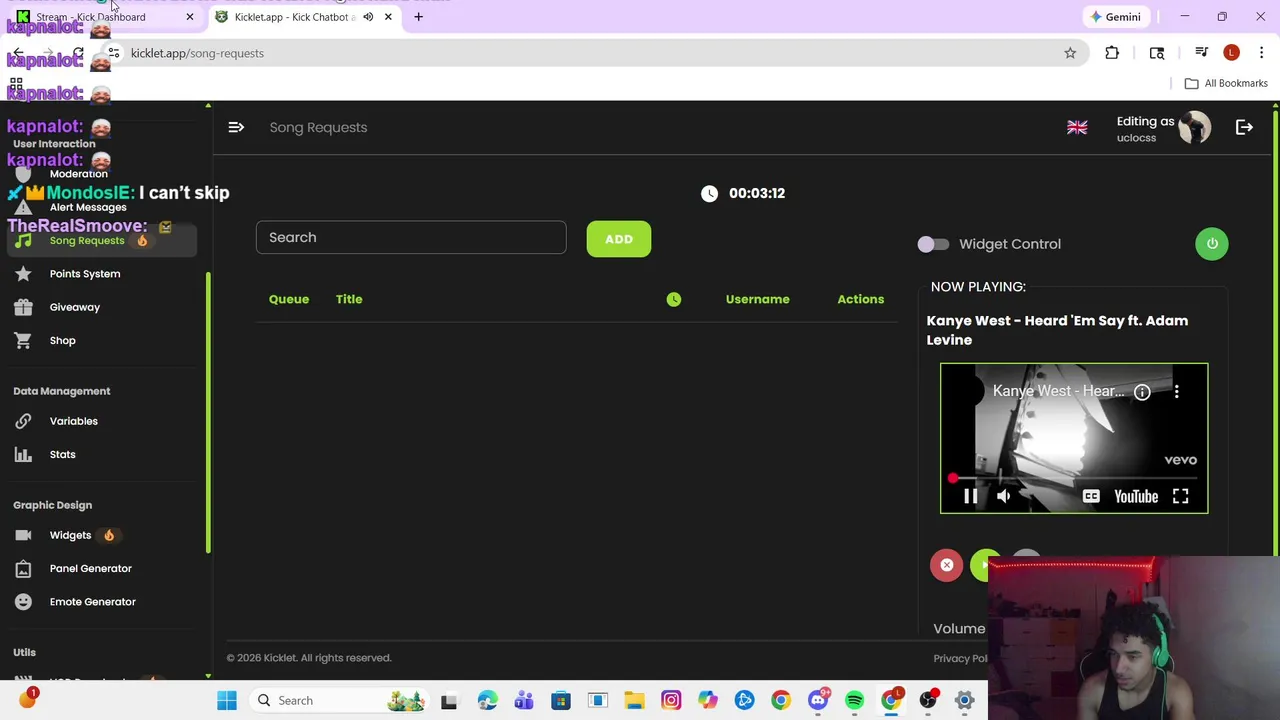1280x720 pixels.
Task: Open Spotify from the taskbar
Action: [x=854, y=701]
